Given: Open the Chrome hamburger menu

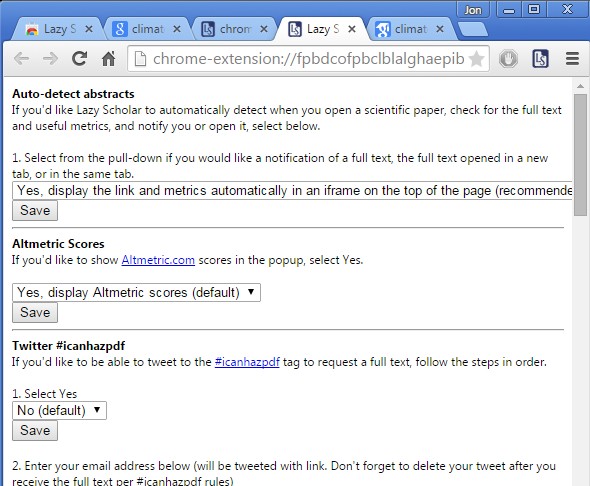Looking at the screenshot, I should tap(572, 59).
